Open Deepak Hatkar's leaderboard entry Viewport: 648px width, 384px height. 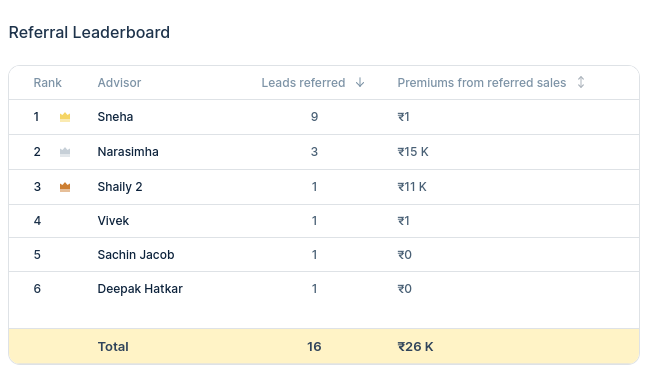click(x=140, y=289)
